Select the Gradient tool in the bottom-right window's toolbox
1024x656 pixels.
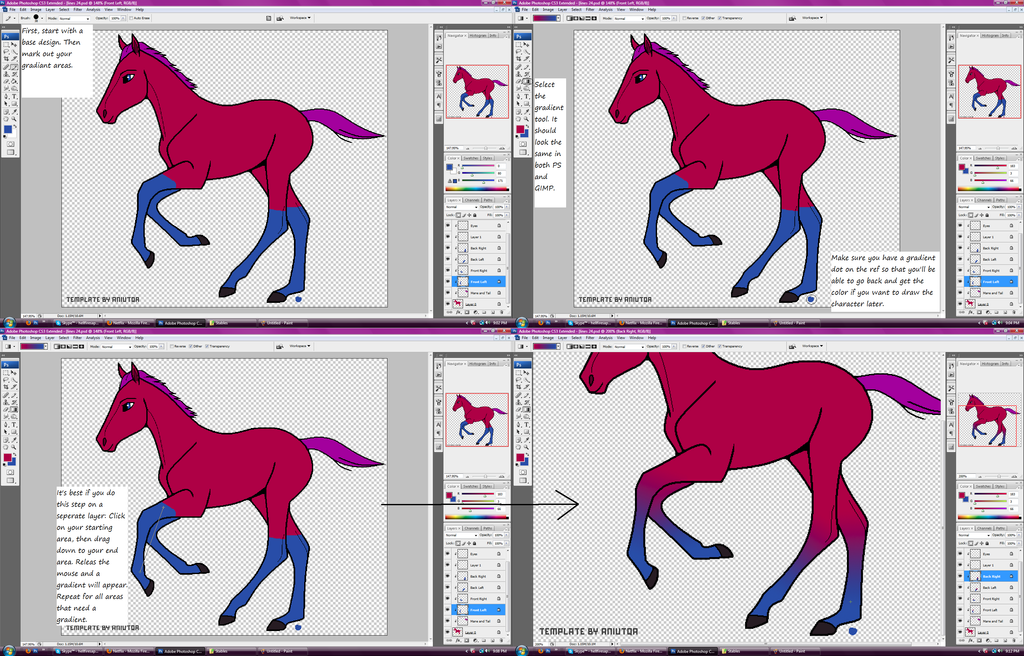(527, 410)
